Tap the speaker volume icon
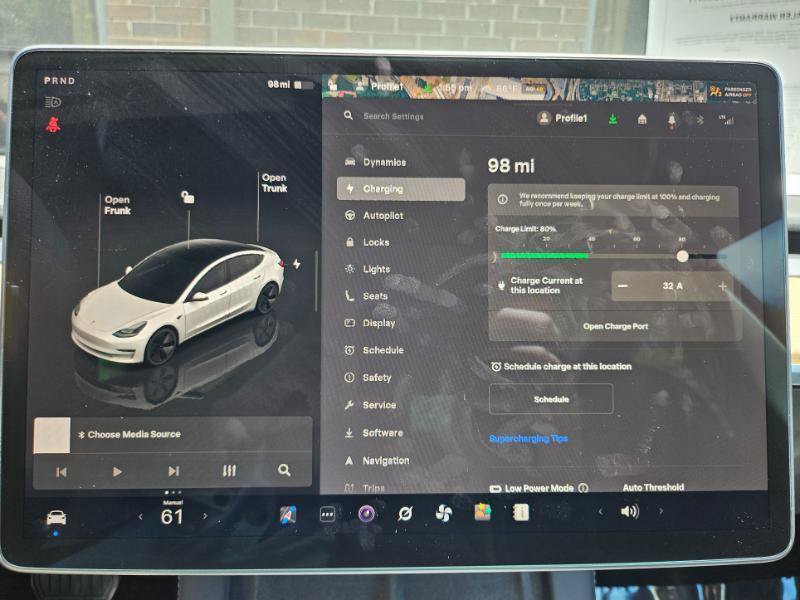800x600 pixels. point(630,511)
